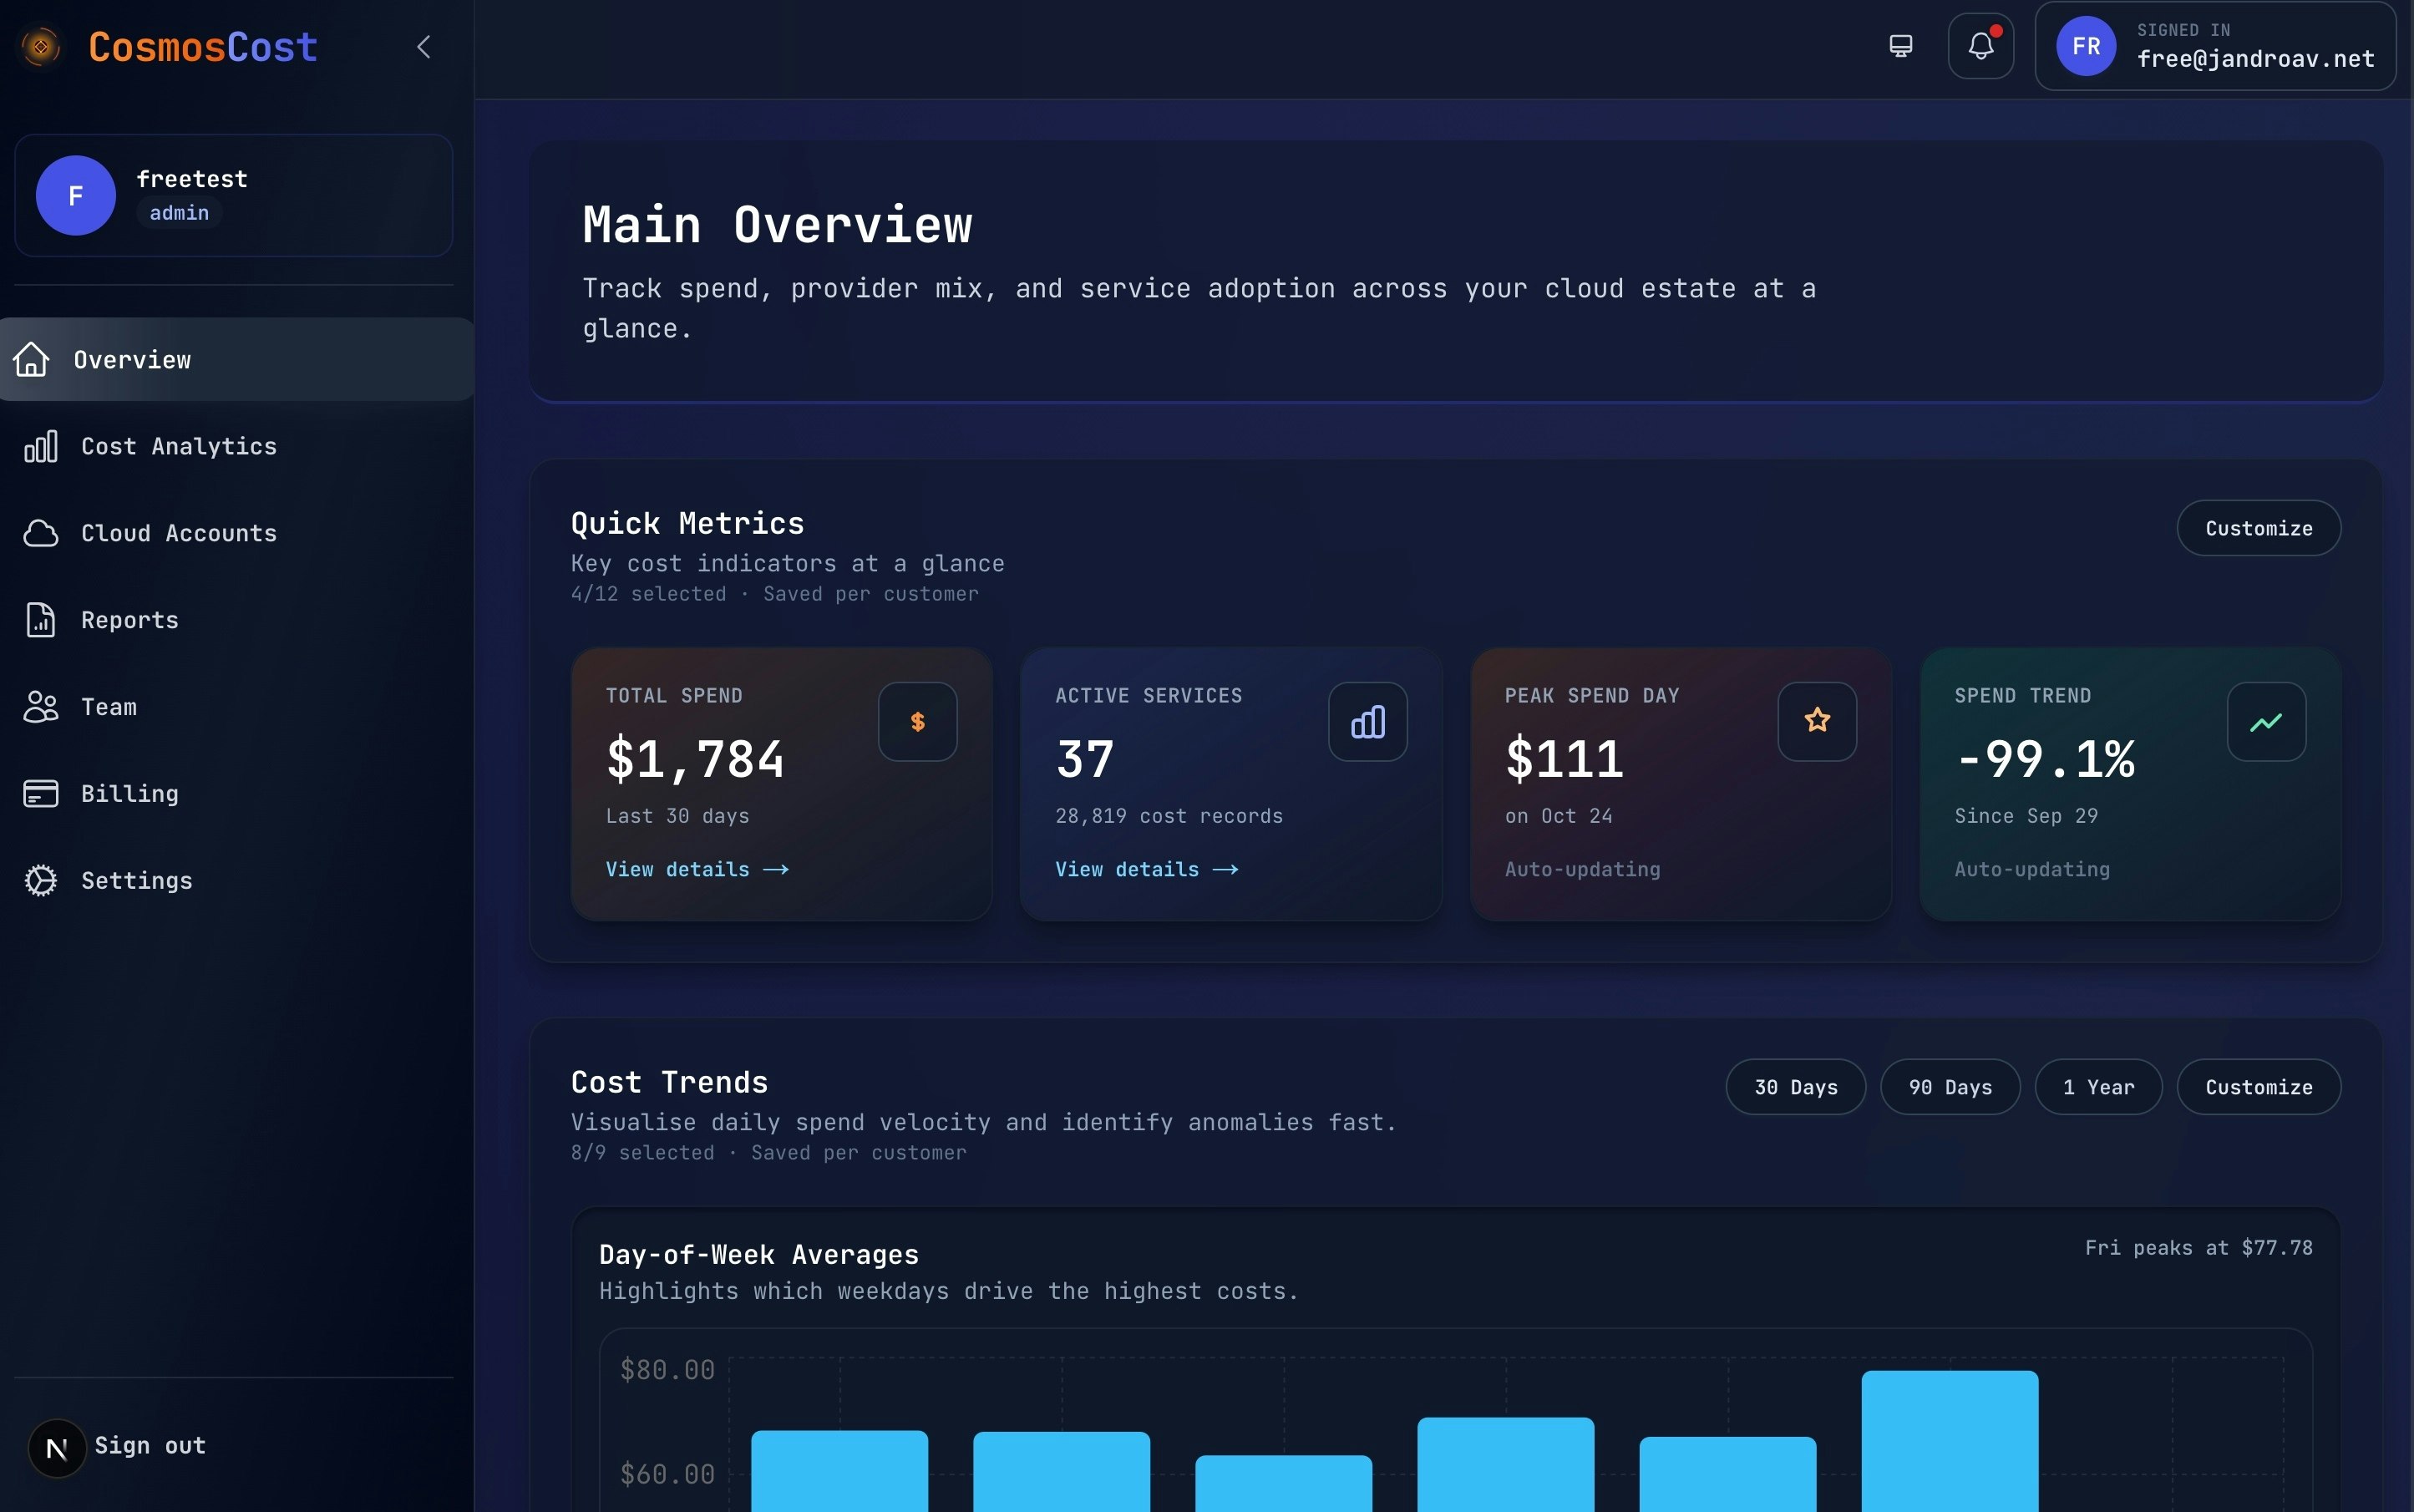Open Overview from the navigation menu
The height and width of the screenshot is (1512, 2414).
click(131, 359)
